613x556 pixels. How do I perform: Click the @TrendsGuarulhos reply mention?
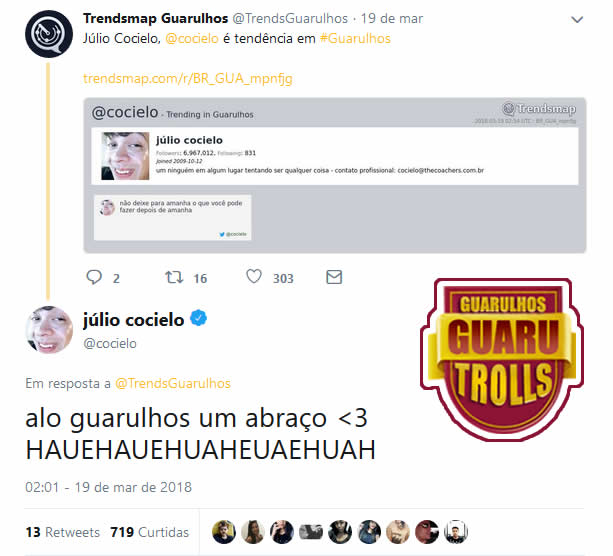point(173,383)
